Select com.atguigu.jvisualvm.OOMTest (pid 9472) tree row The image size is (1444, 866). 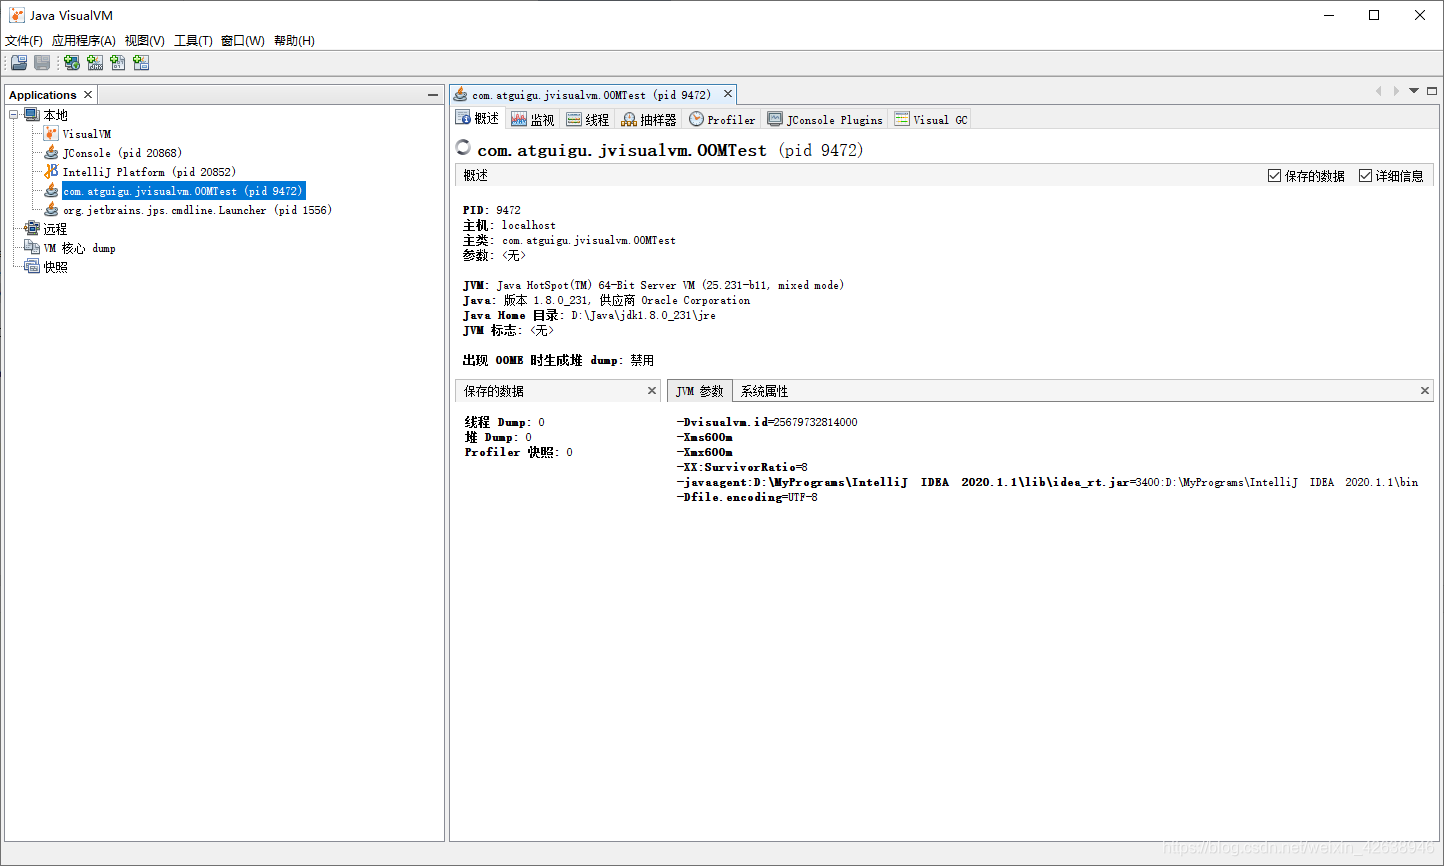coord(182,191)
